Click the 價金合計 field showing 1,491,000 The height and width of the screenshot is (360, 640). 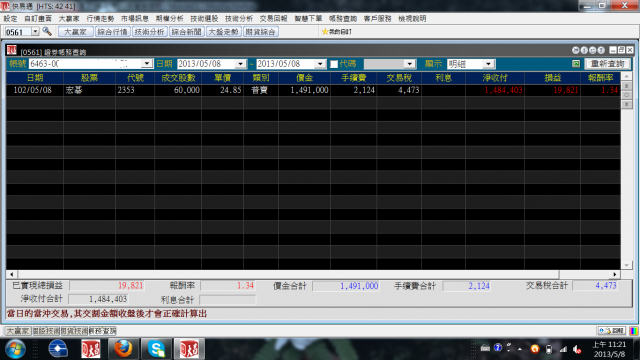pos(346,286)
